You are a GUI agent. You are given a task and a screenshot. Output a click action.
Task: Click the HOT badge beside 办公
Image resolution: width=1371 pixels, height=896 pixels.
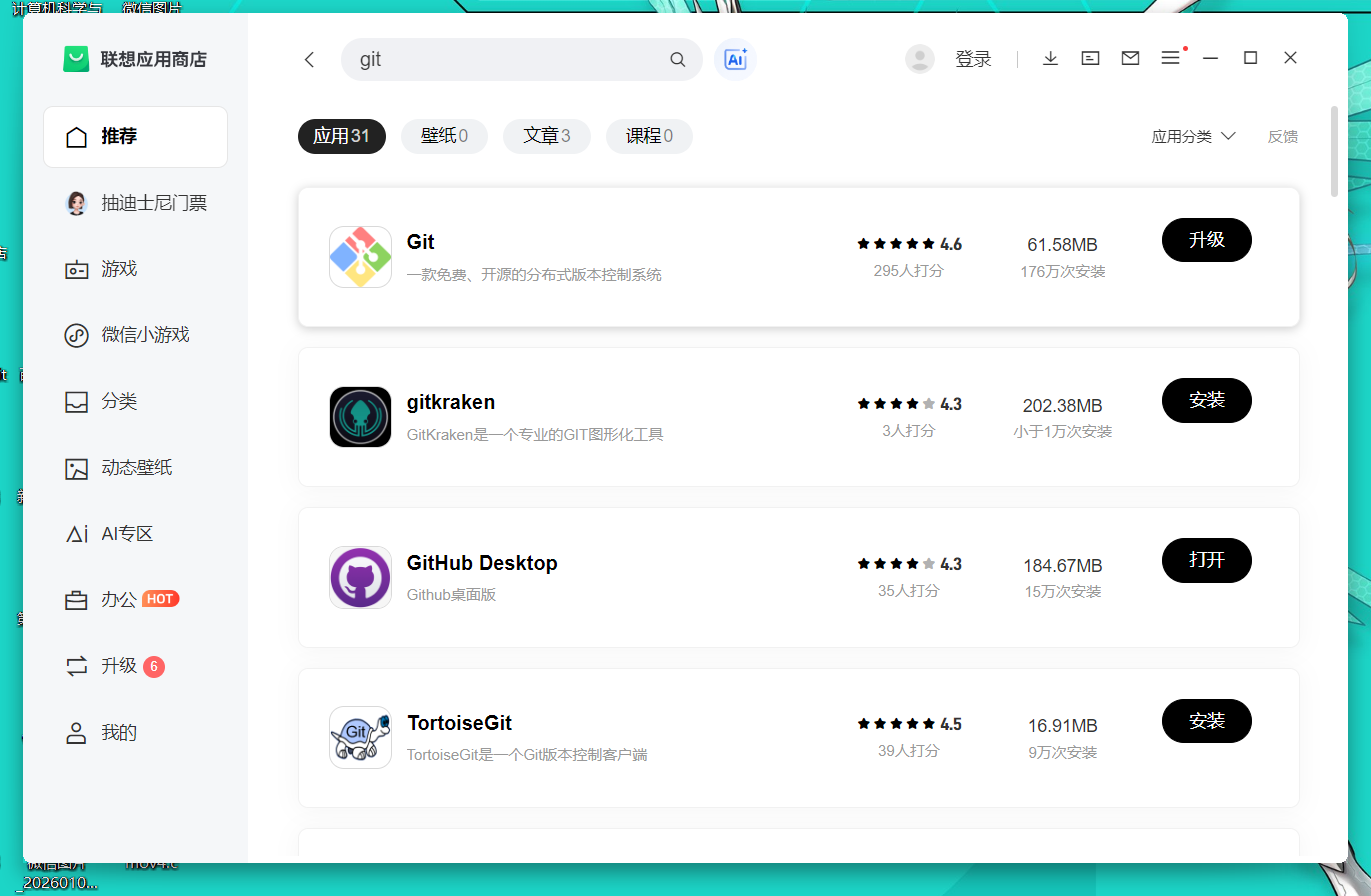(160, 599)
